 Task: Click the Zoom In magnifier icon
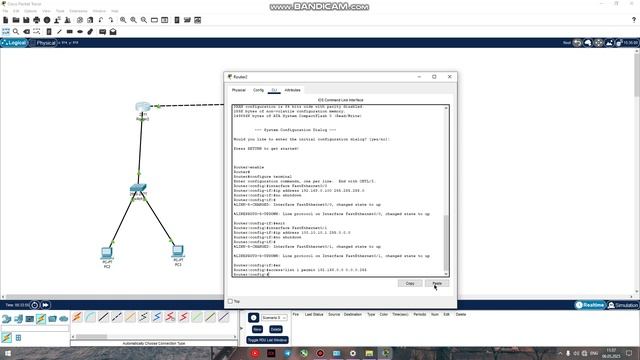tap(123, 20)
